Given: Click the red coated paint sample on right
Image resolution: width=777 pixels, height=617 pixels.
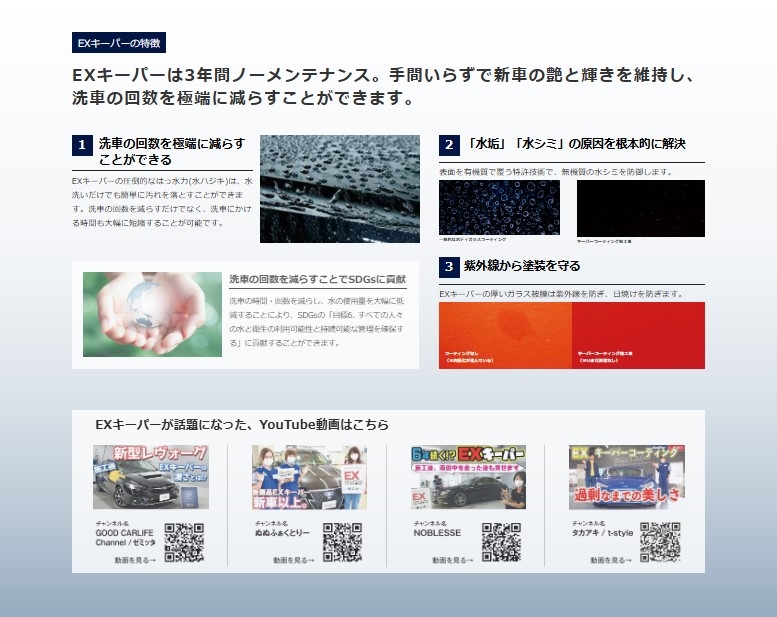Looking at the screenshot, I should point(638,335).
